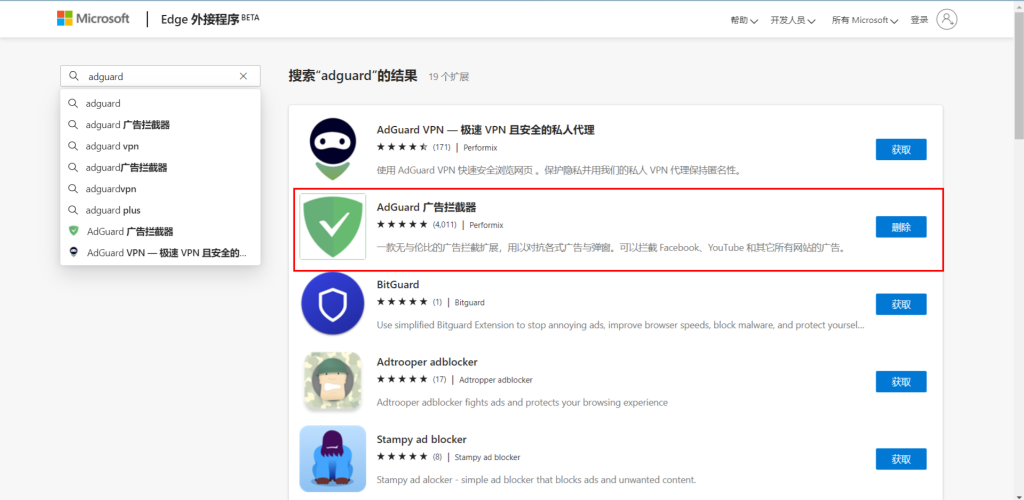The height and width of the screenshot is (500, 1024).
Task: Click Edge 外接程序 title link
Action: click(x=210, y=19)
